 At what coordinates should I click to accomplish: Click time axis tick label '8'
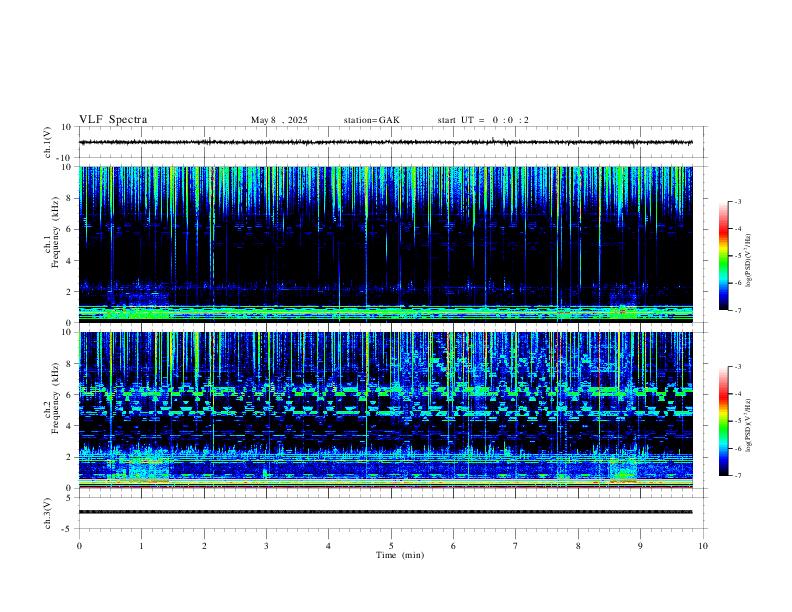(x=578, y=546)
